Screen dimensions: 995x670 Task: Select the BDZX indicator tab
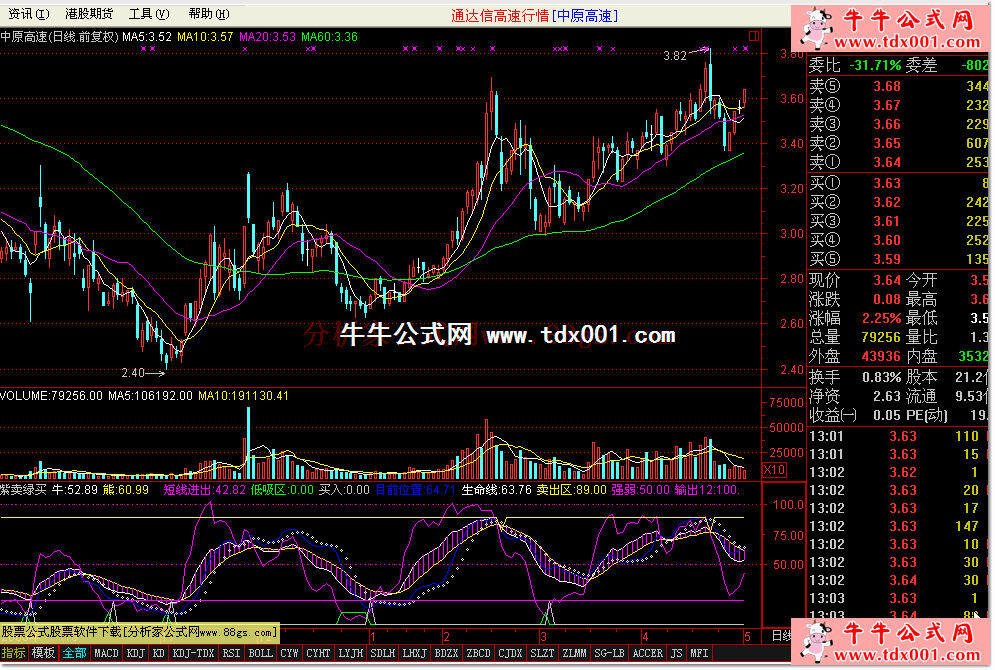[x=446, y=653]
